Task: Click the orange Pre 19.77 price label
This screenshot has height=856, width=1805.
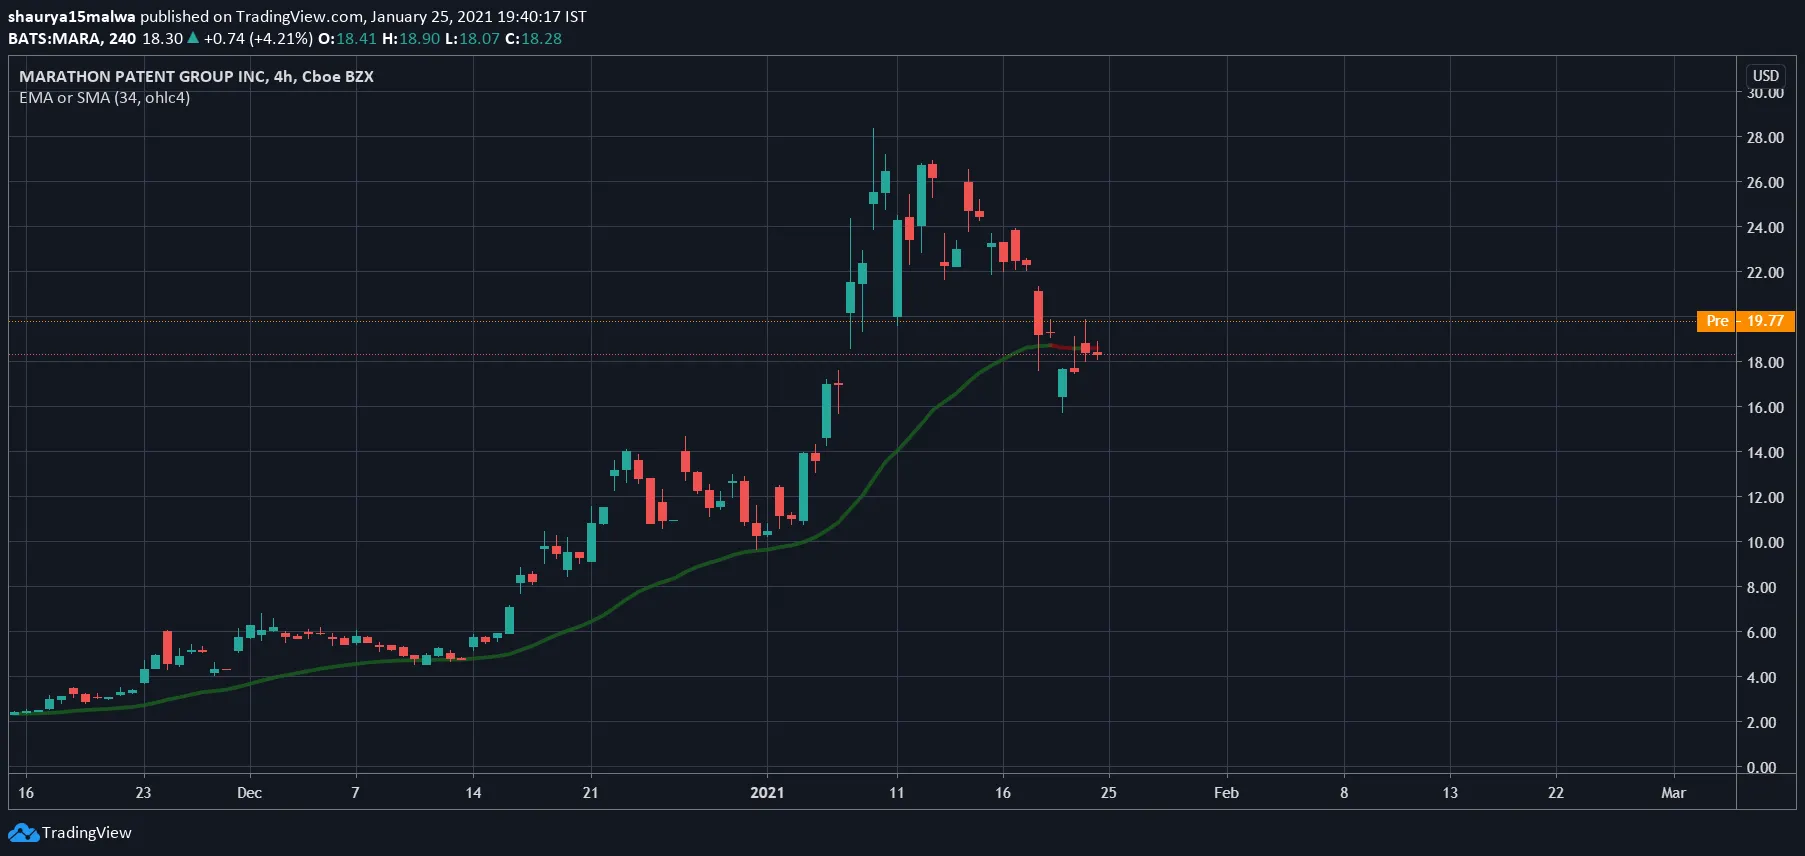Action: point(1746,321)
